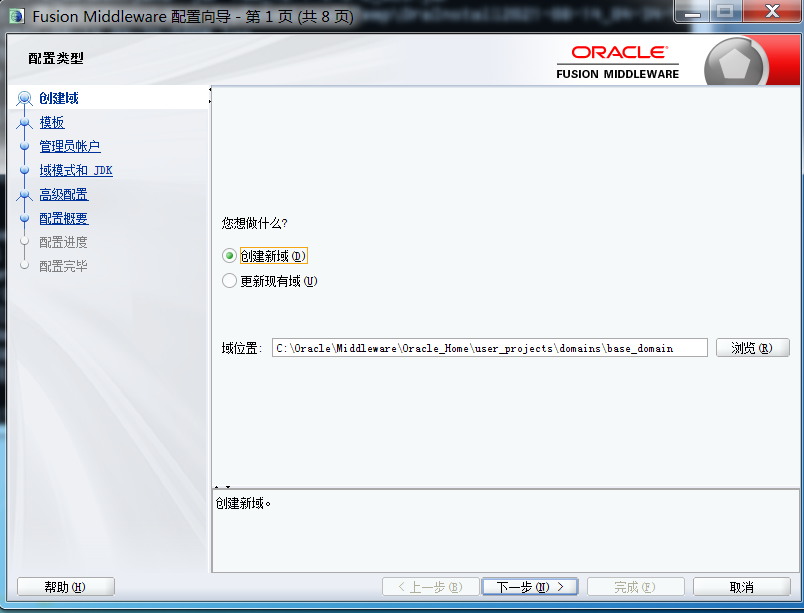This screenshot has height=613, width=804.
Task: Close the configuration wizard window
Action: (772, 11)
